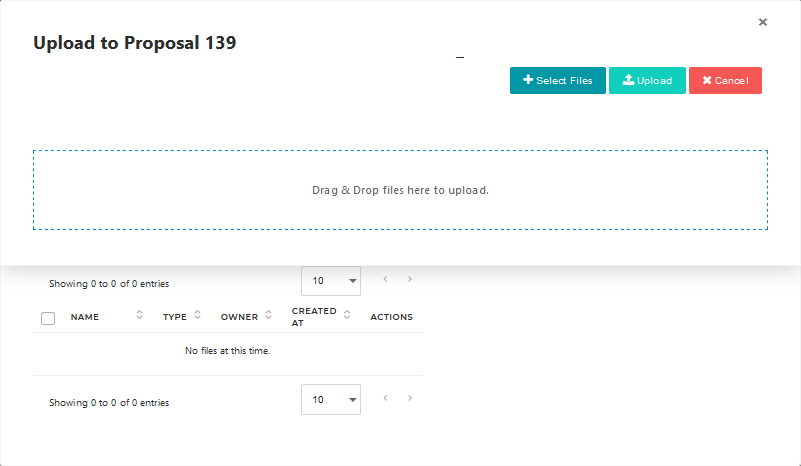Screen dimensions: 801x466
Task: Click the 'No files at this time.' message
Action: pos(227,351)
